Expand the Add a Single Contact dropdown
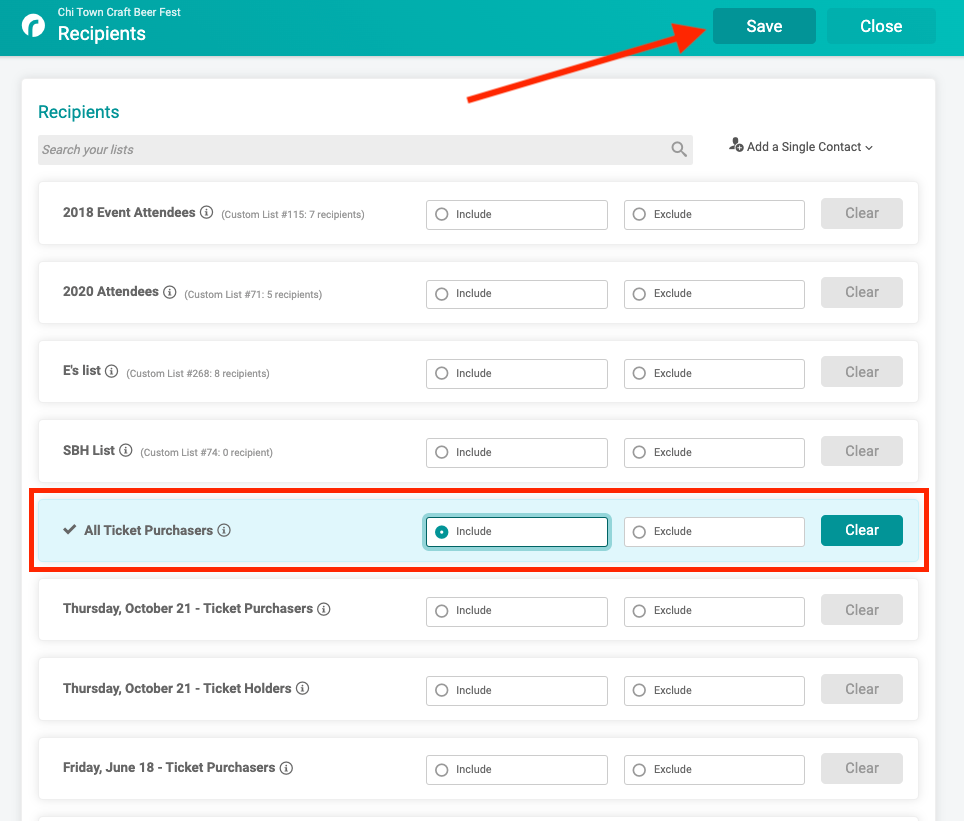964x821 pixels. 801,146
